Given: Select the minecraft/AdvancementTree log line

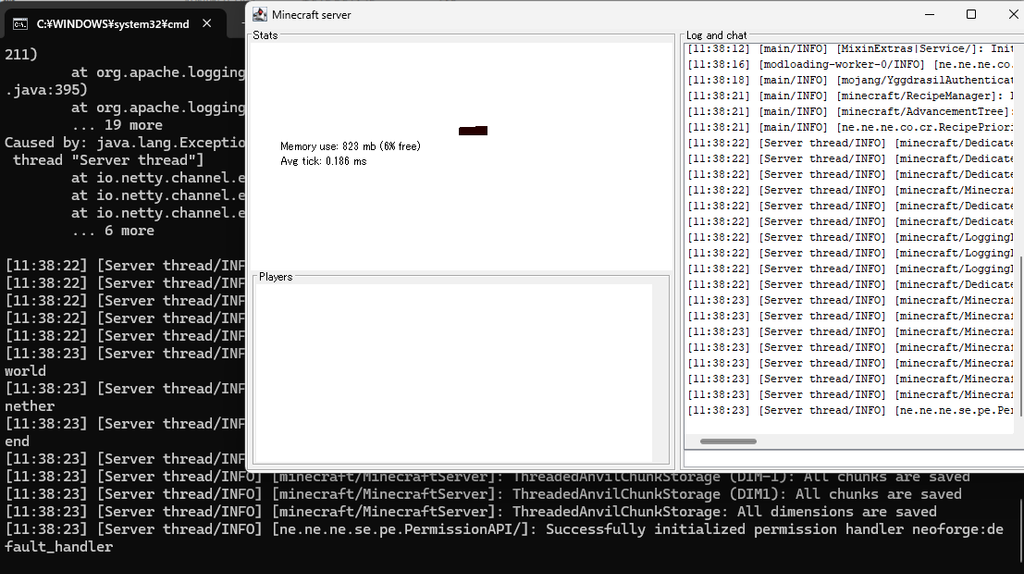Looking at the screenshot, I should click(850, 112).
